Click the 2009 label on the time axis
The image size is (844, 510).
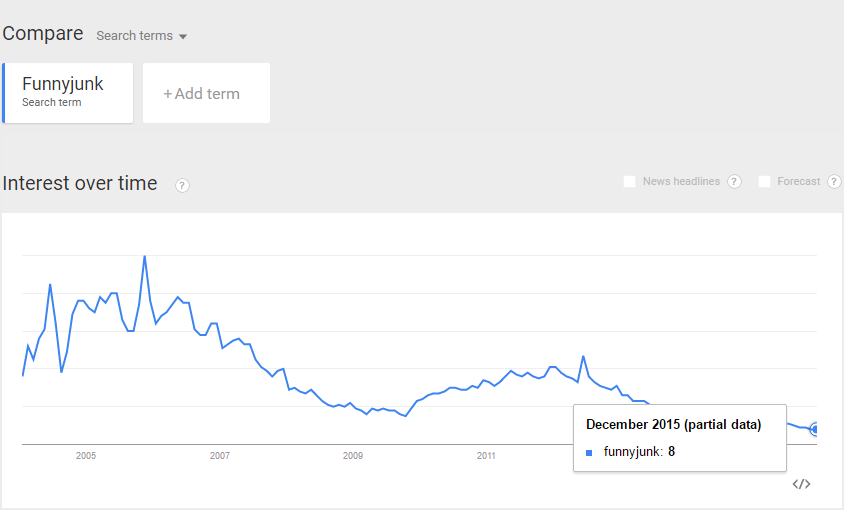[x=353, y=456]
